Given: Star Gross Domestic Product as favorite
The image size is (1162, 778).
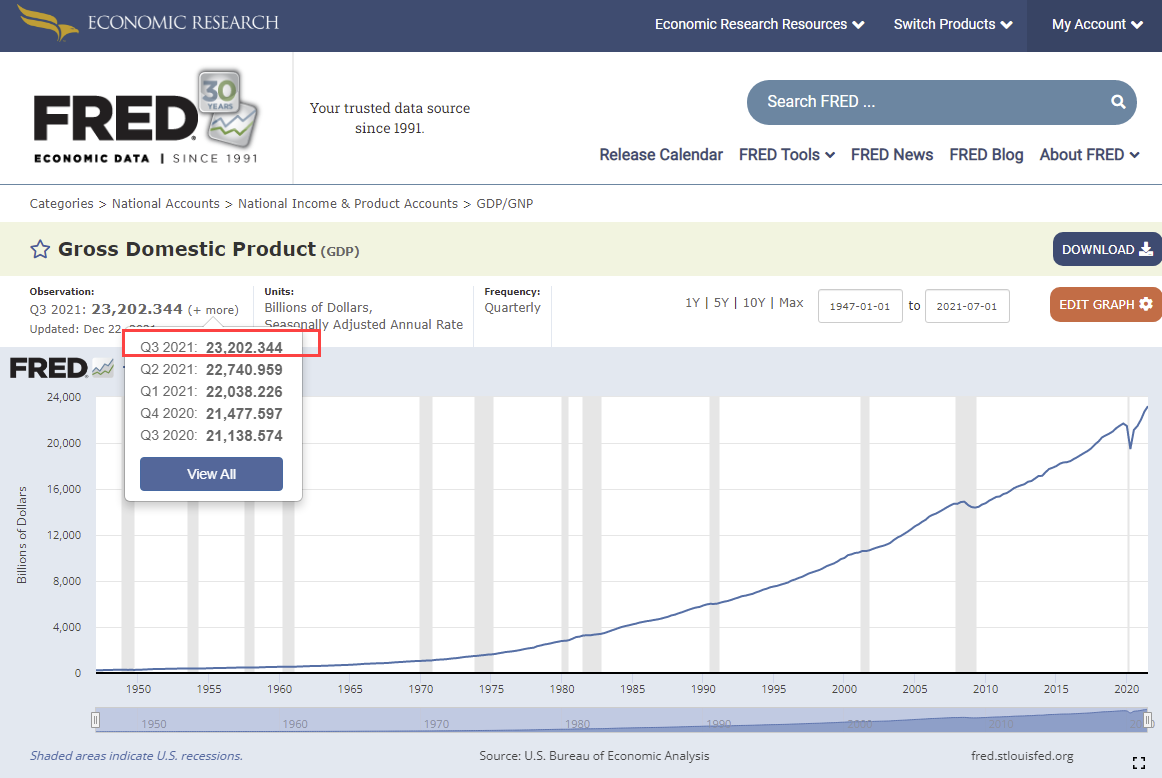Looking at the screenshot, I should pos(40,250).
